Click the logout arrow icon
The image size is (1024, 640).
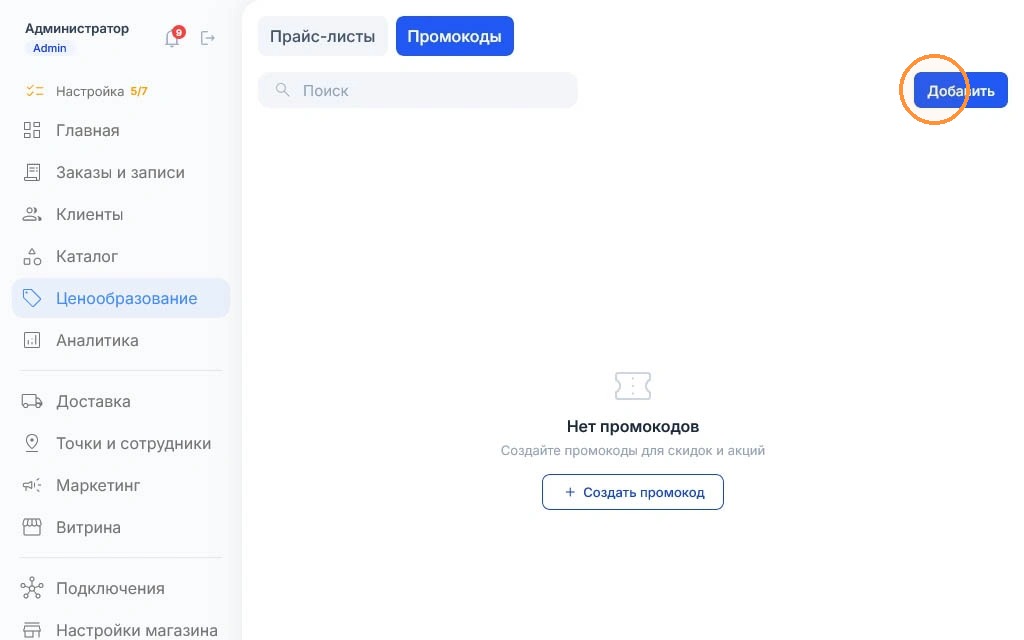(208, 38)
